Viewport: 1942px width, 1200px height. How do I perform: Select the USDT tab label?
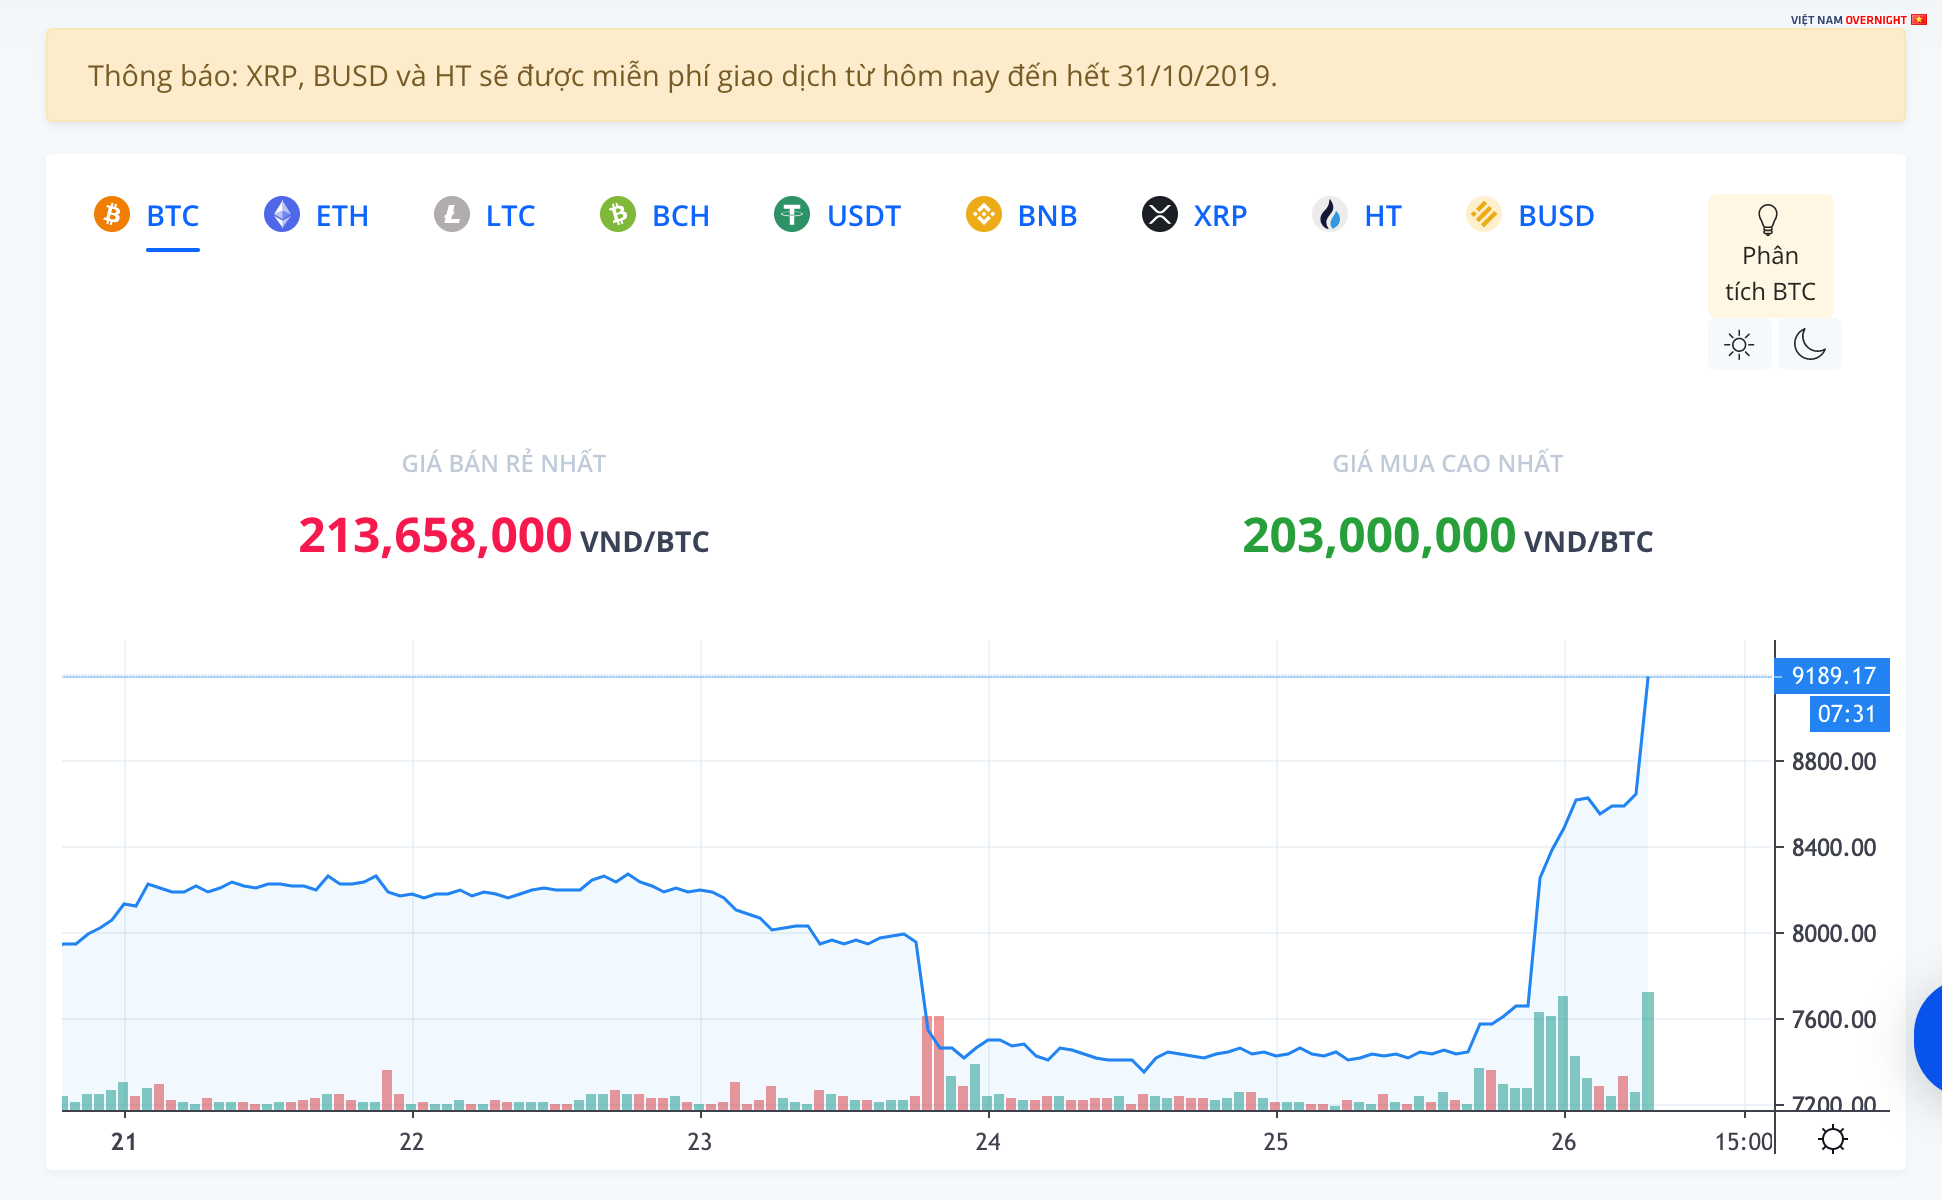click(x=863, y=216)
